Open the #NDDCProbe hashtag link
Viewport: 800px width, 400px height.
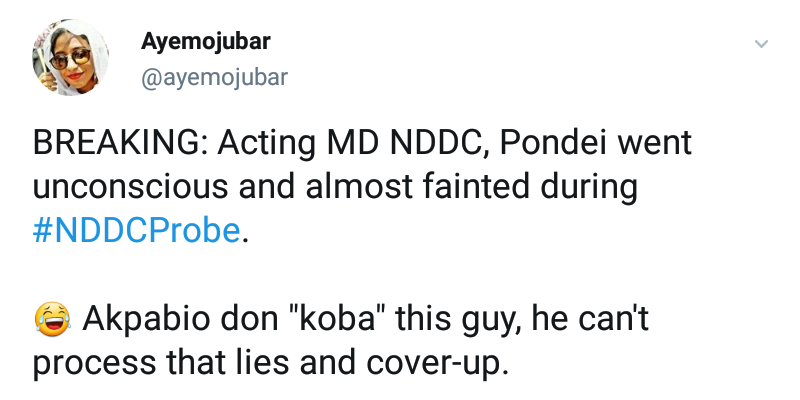(x=136, y=230)
